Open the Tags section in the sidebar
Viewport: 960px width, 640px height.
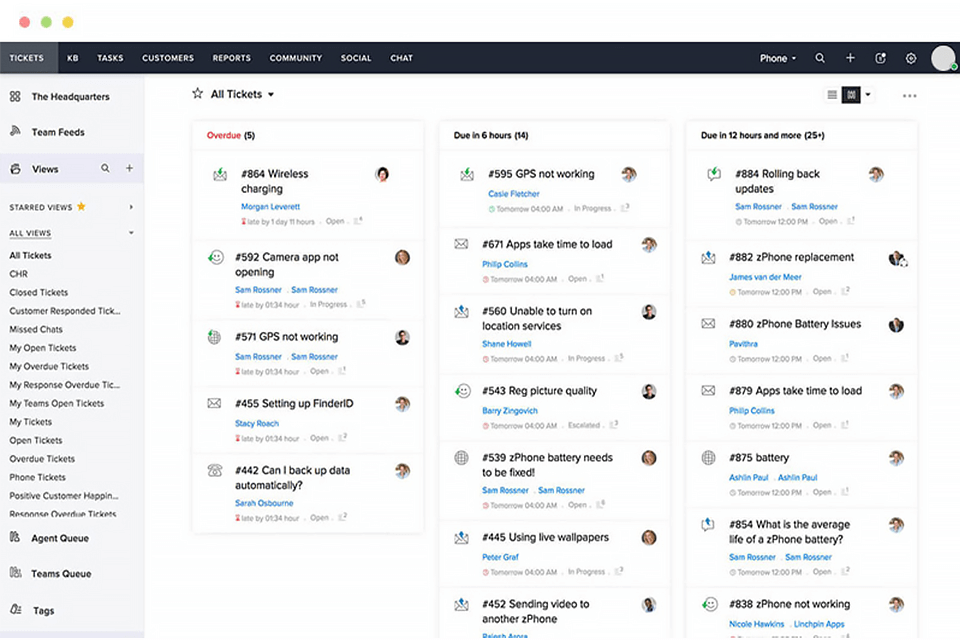[x=43, y=610]
